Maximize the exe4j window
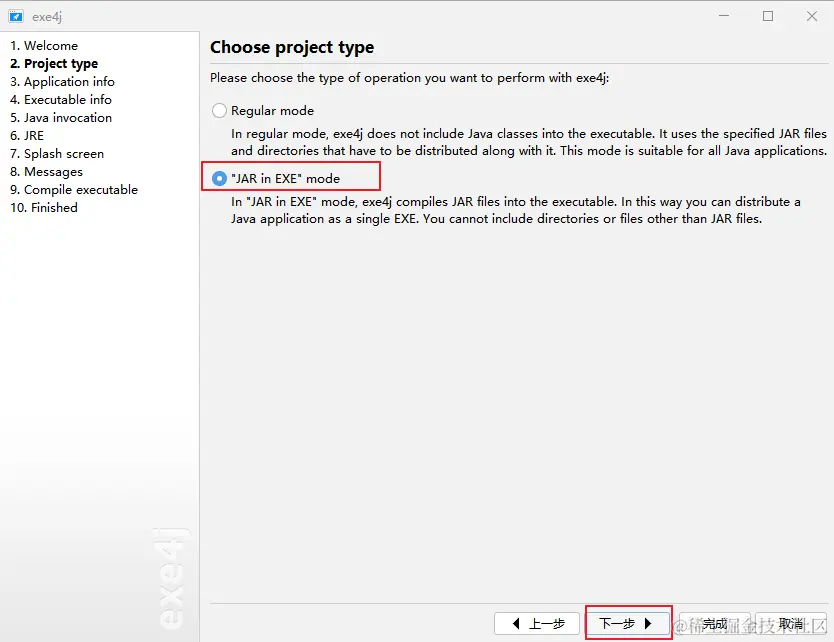Screen dimensions: 834x642 point(768,16)
